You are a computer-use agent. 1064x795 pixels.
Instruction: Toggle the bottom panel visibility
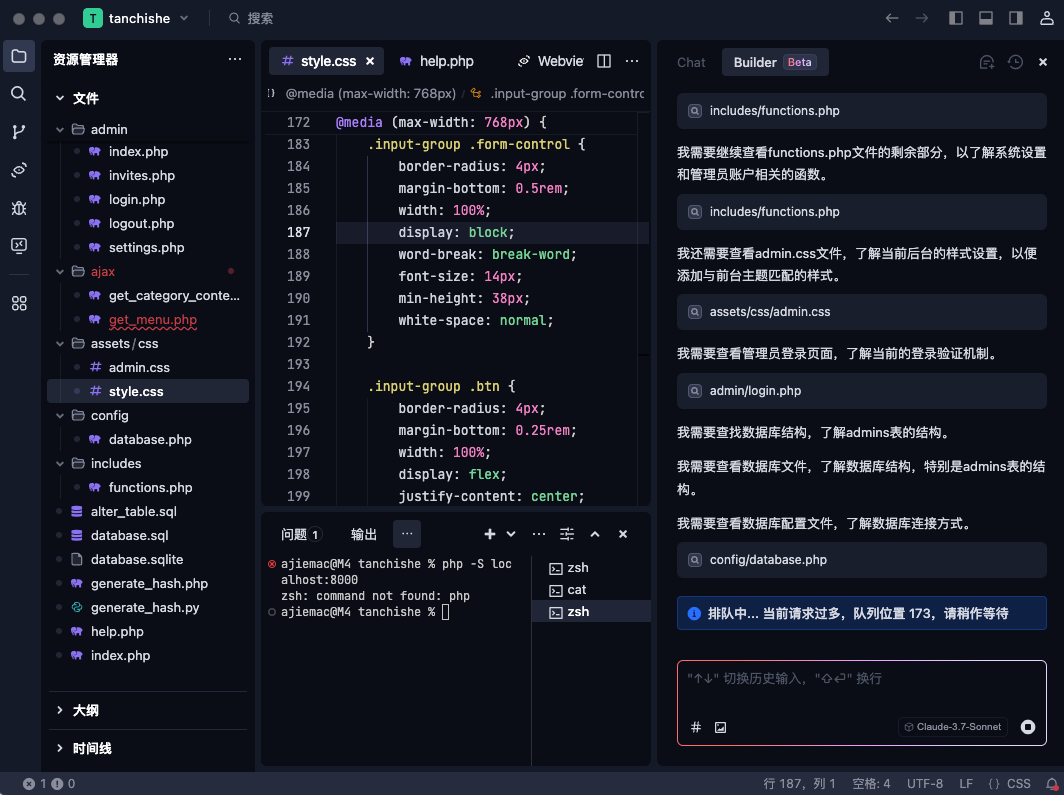click(985, 16)
